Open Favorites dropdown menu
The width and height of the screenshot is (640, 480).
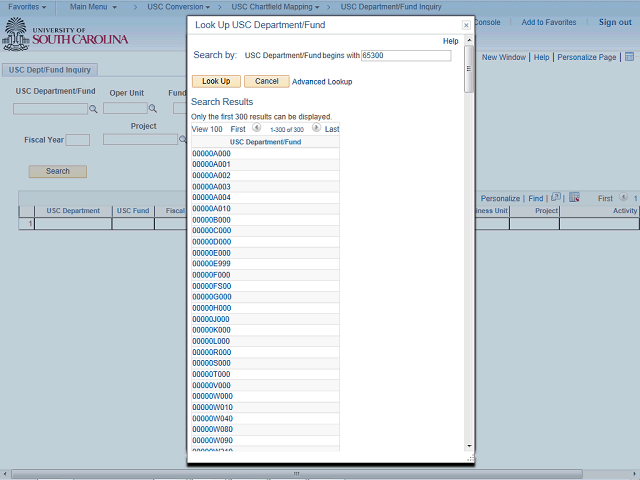click(27, 7)
